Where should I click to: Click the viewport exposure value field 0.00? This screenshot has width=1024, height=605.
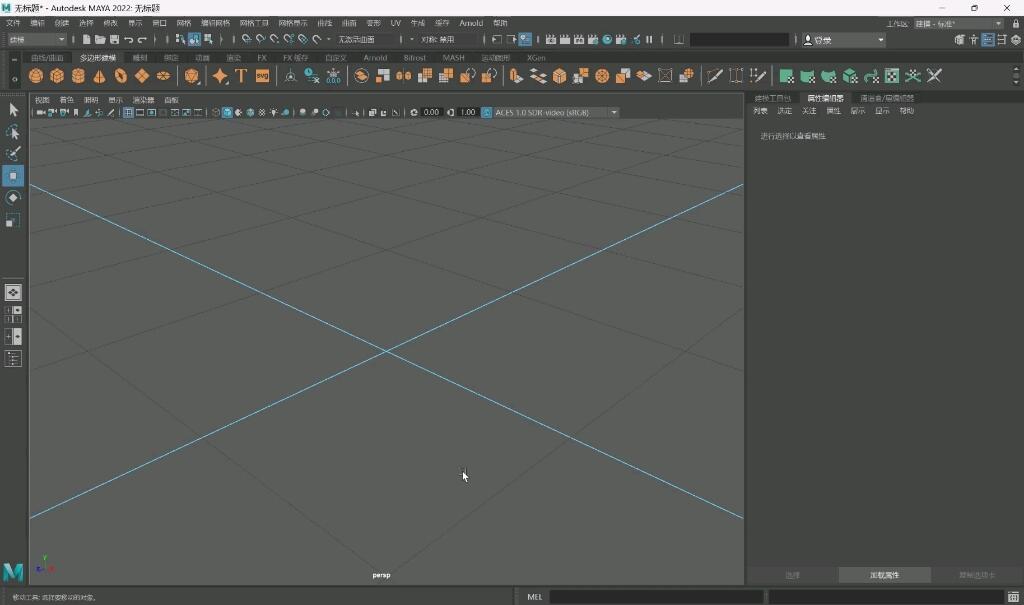click(431, 112)
